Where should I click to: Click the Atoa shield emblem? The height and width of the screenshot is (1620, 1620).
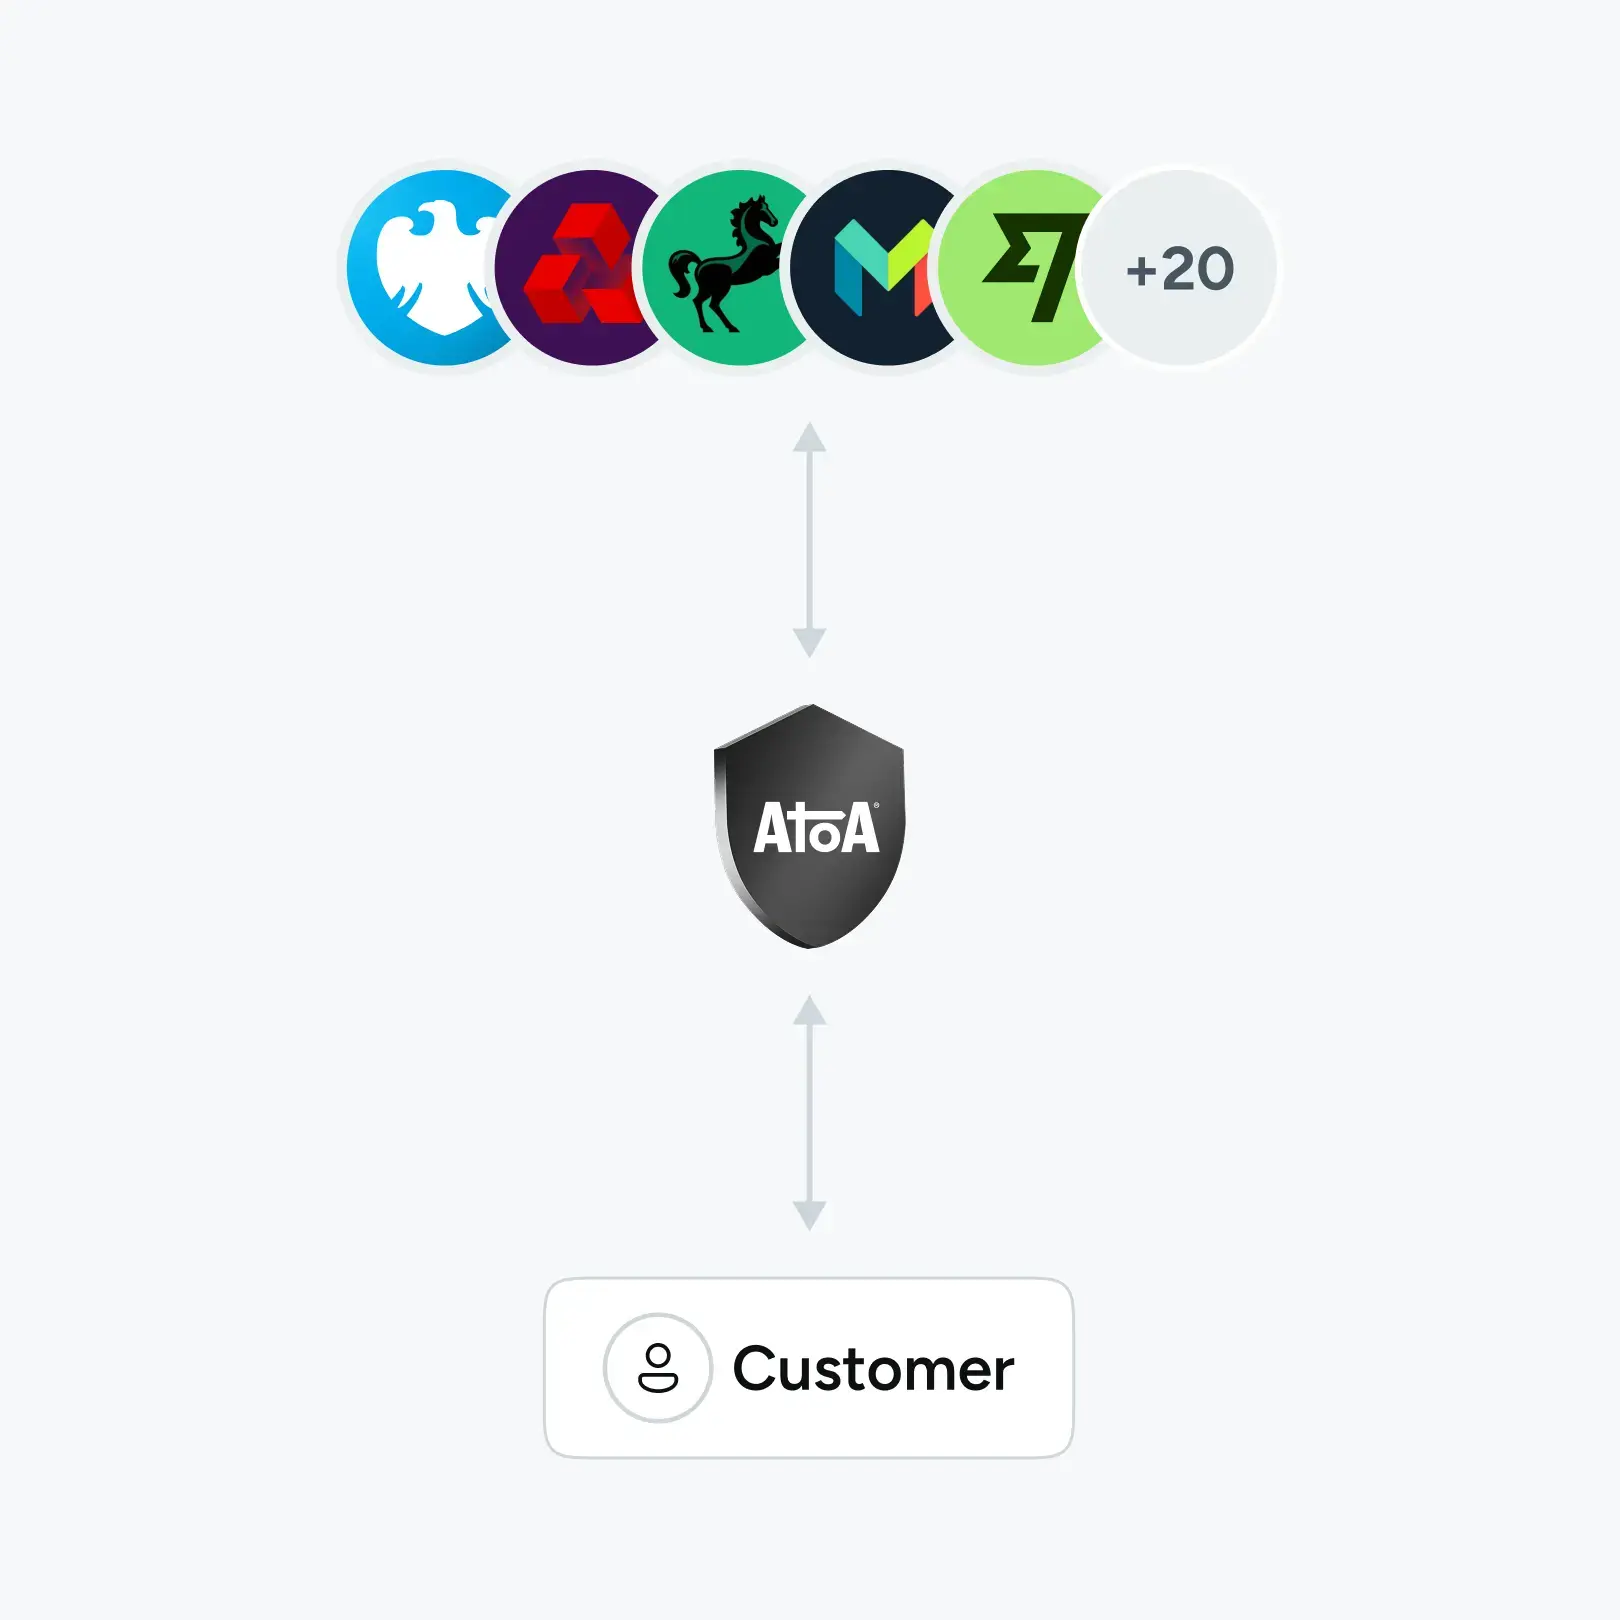tap(810, 826)
